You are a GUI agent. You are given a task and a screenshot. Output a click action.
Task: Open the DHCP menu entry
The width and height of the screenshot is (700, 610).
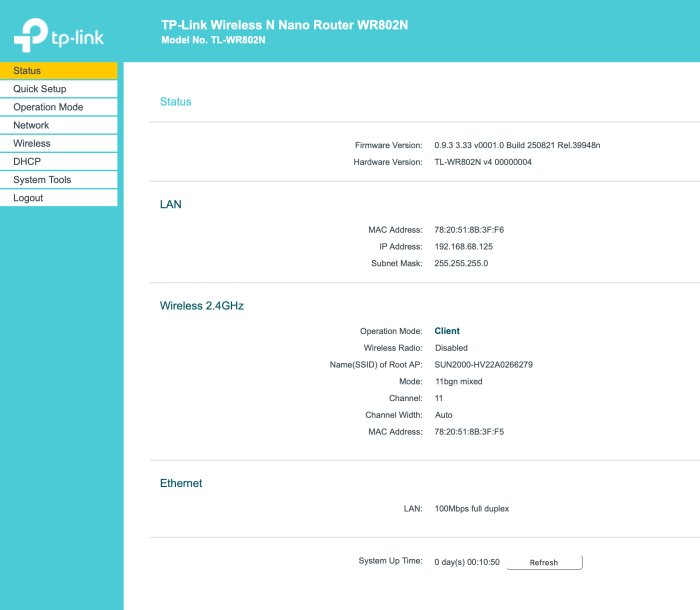coord(58,162)
